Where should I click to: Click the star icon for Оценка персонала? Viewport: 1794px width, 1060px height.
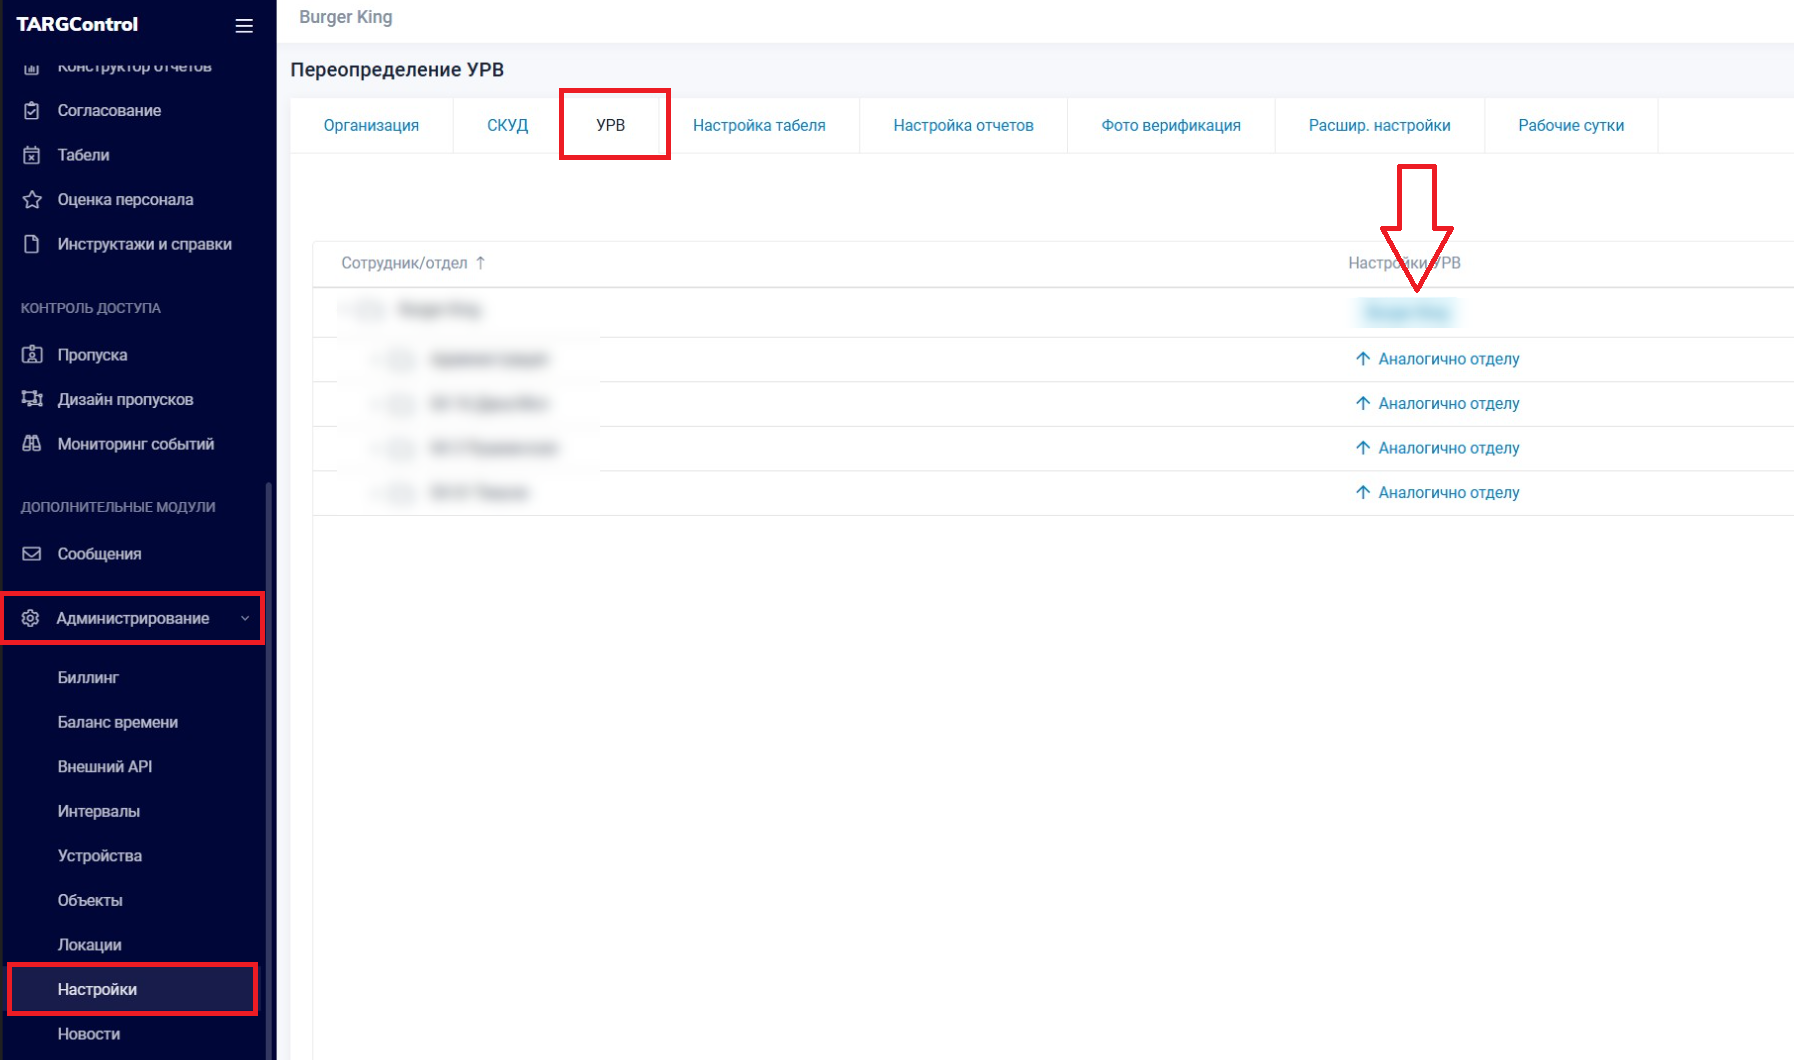tap(32, 200)
